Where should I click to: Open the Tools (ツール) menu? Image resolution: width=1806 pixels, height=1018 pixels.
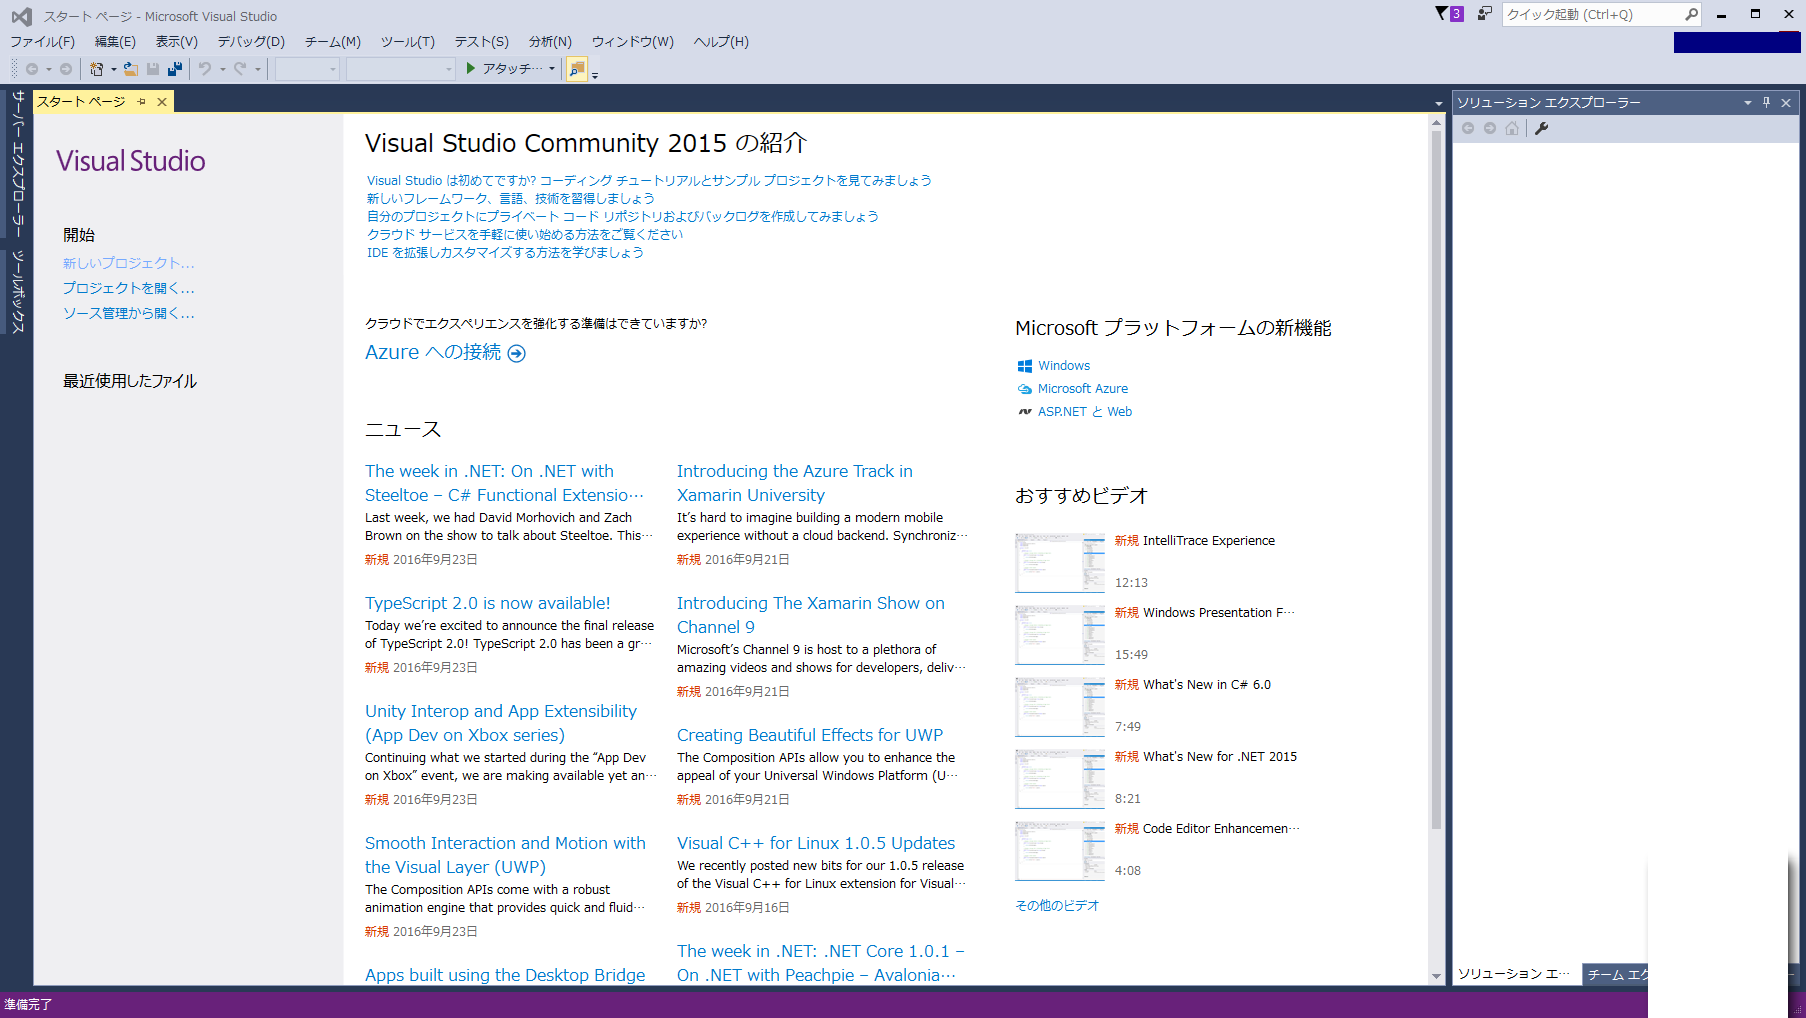407,41
